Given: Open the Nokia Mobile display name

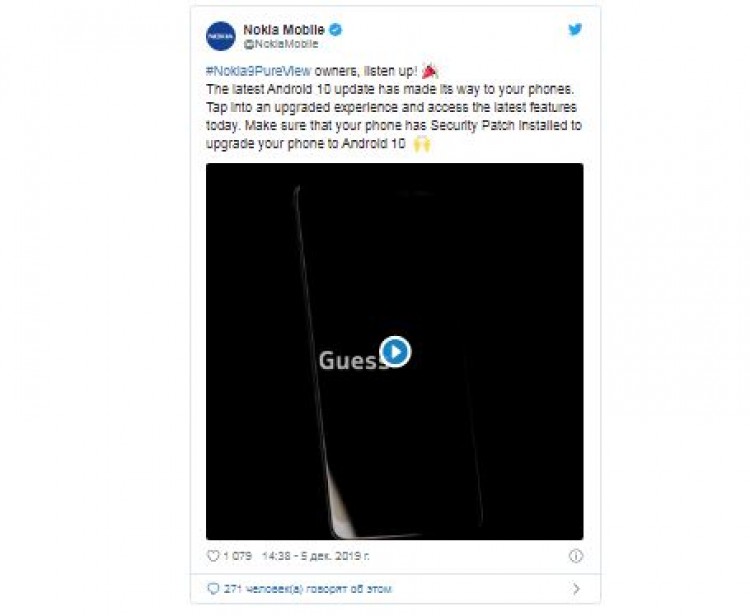Looking at the screenshot, I should pyautogui.click(x=284, y=30).
